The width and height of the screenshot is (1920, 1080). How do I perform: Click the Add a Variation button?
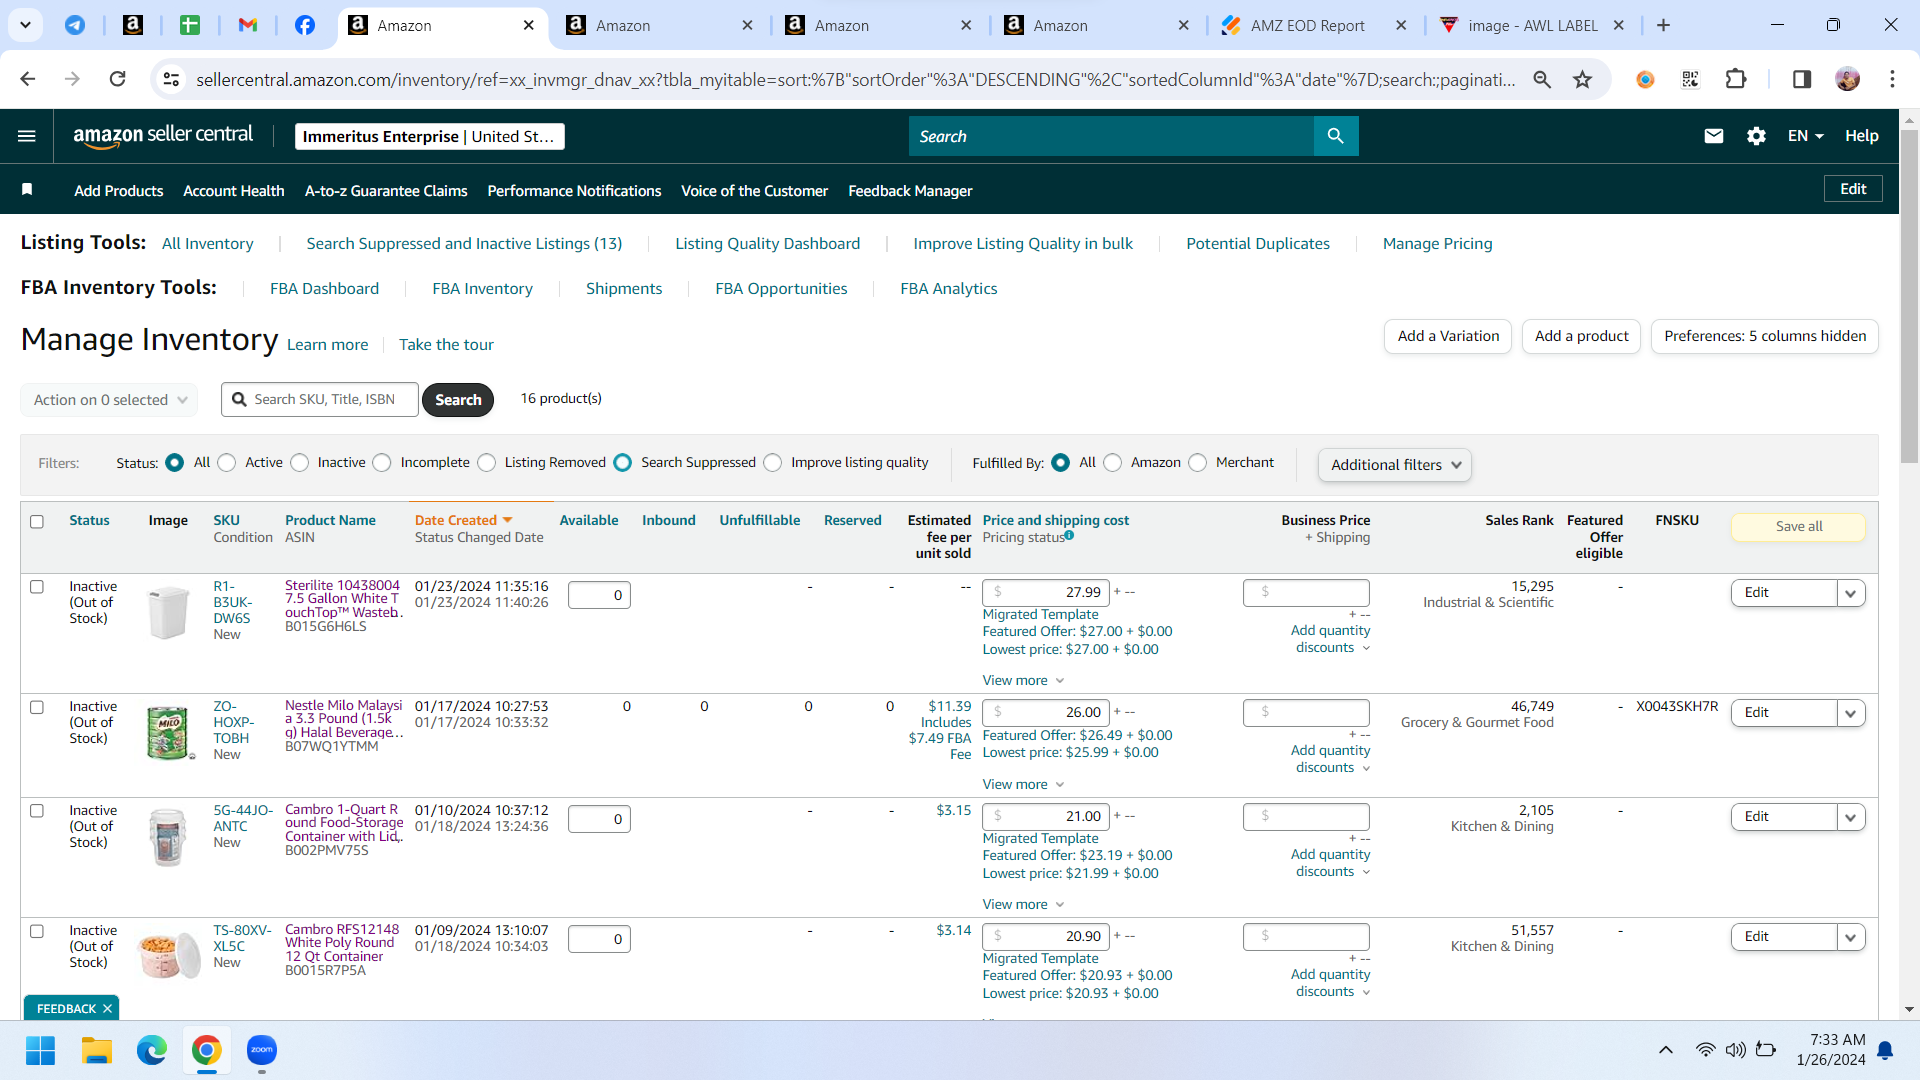[x=1448, y=336]
